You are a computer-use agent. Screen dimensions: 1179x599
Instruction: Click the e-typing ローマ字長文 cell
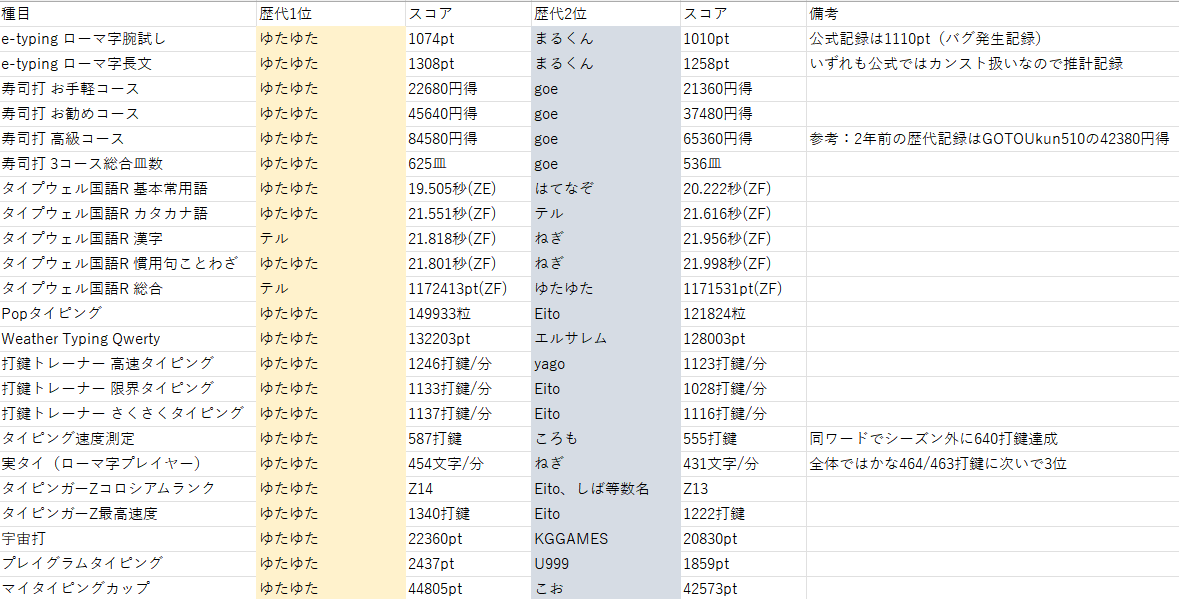128,64
